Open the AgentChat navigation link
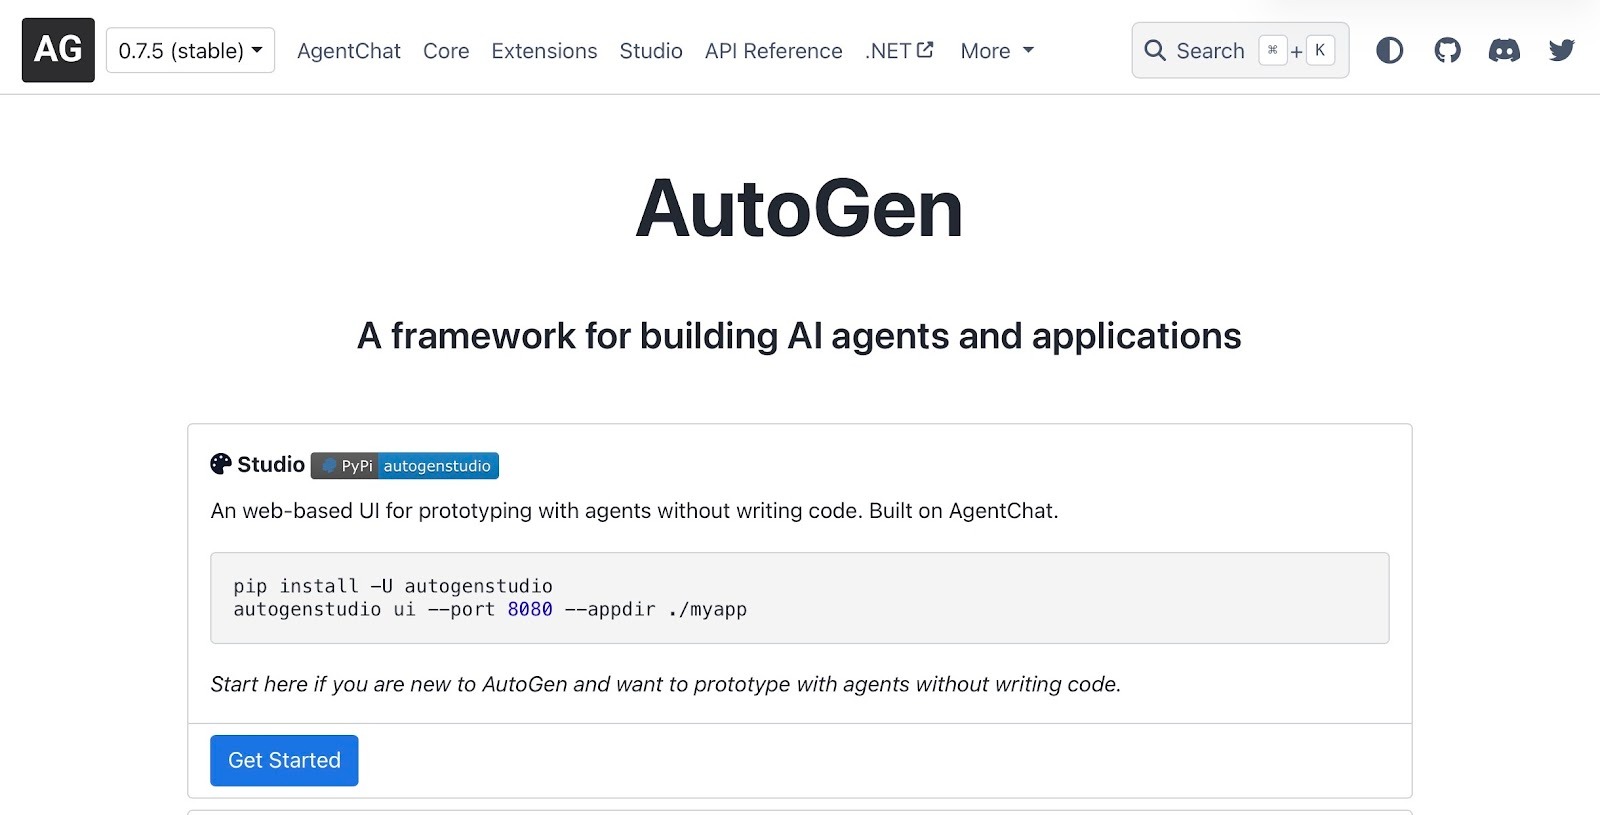The image size is (1600, 815). 349,51
